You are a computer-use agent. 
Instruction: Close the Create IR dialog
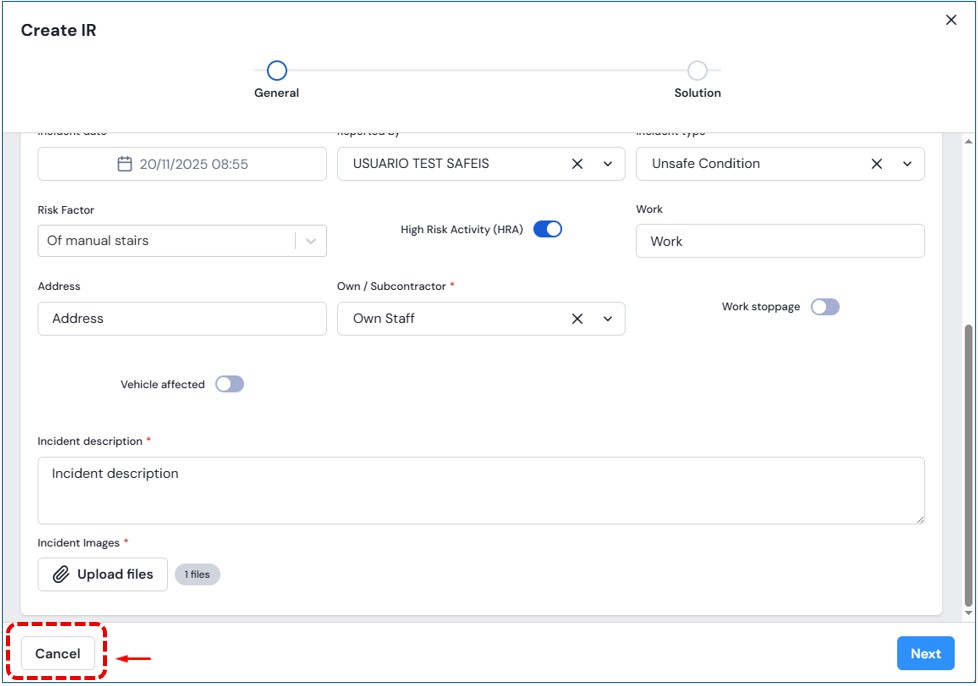(x=951, y=20)
